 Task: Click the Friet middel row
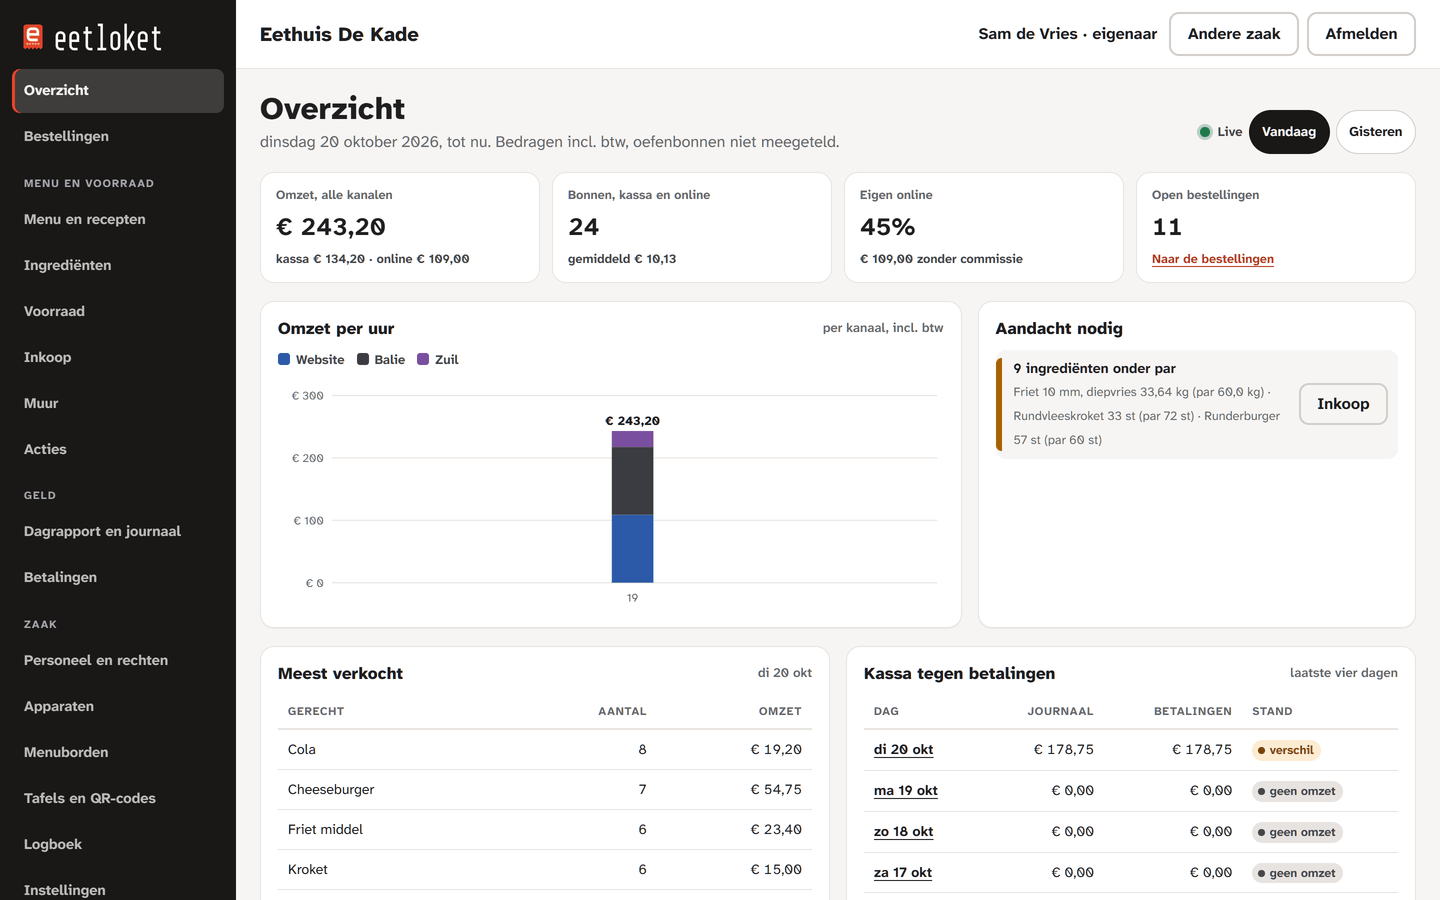tap(545, 830)
